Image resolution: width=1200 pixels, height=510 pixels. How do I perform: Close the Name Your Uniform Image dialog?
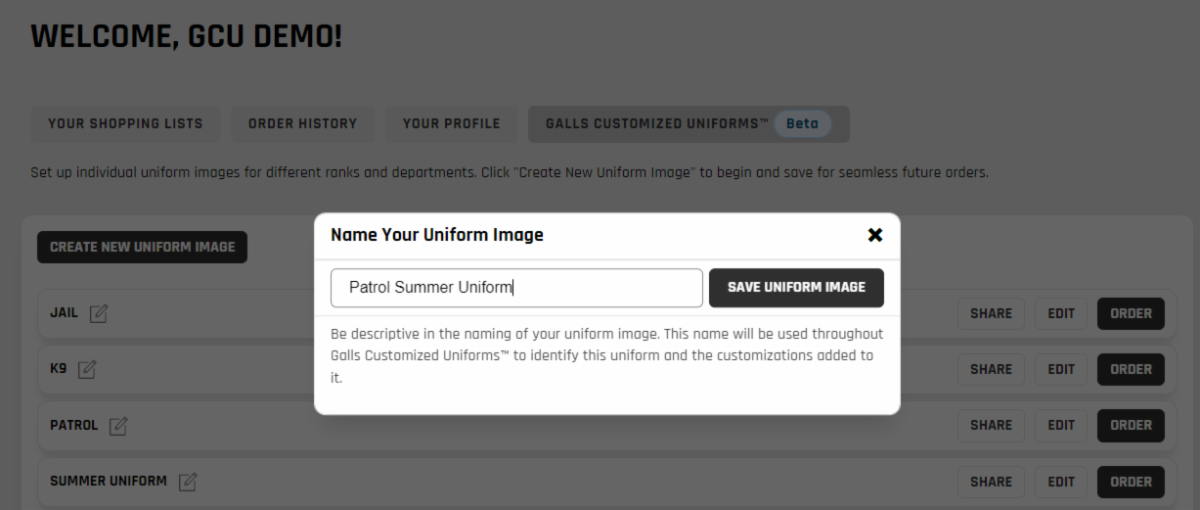pos(875,235)
